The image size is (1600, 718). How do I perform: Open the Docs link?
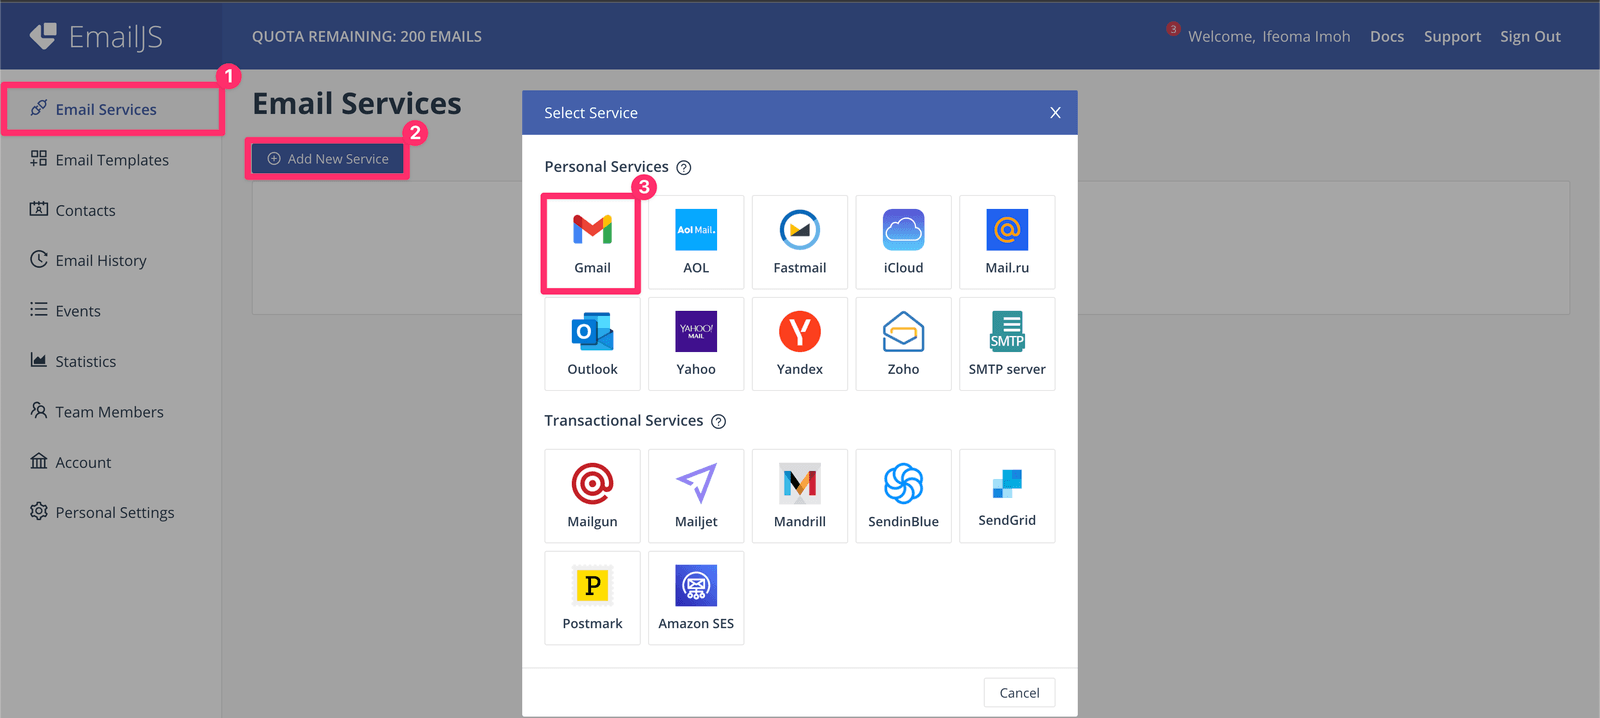pos(1386,37)
